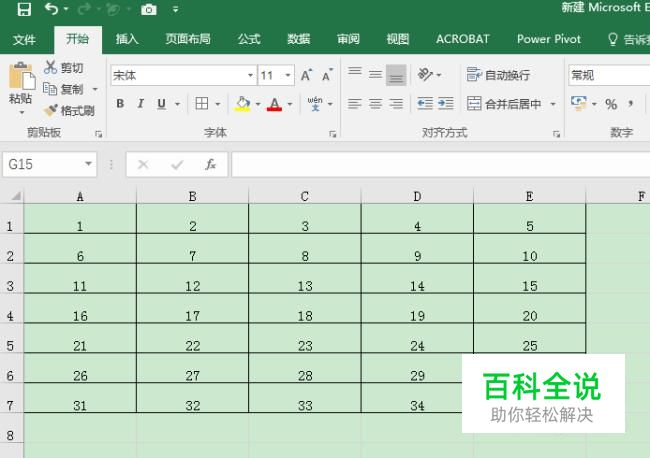Screen dimensions: 650x458
Task: Click the formula confirm checkmark icon
Action: [177, 165]
